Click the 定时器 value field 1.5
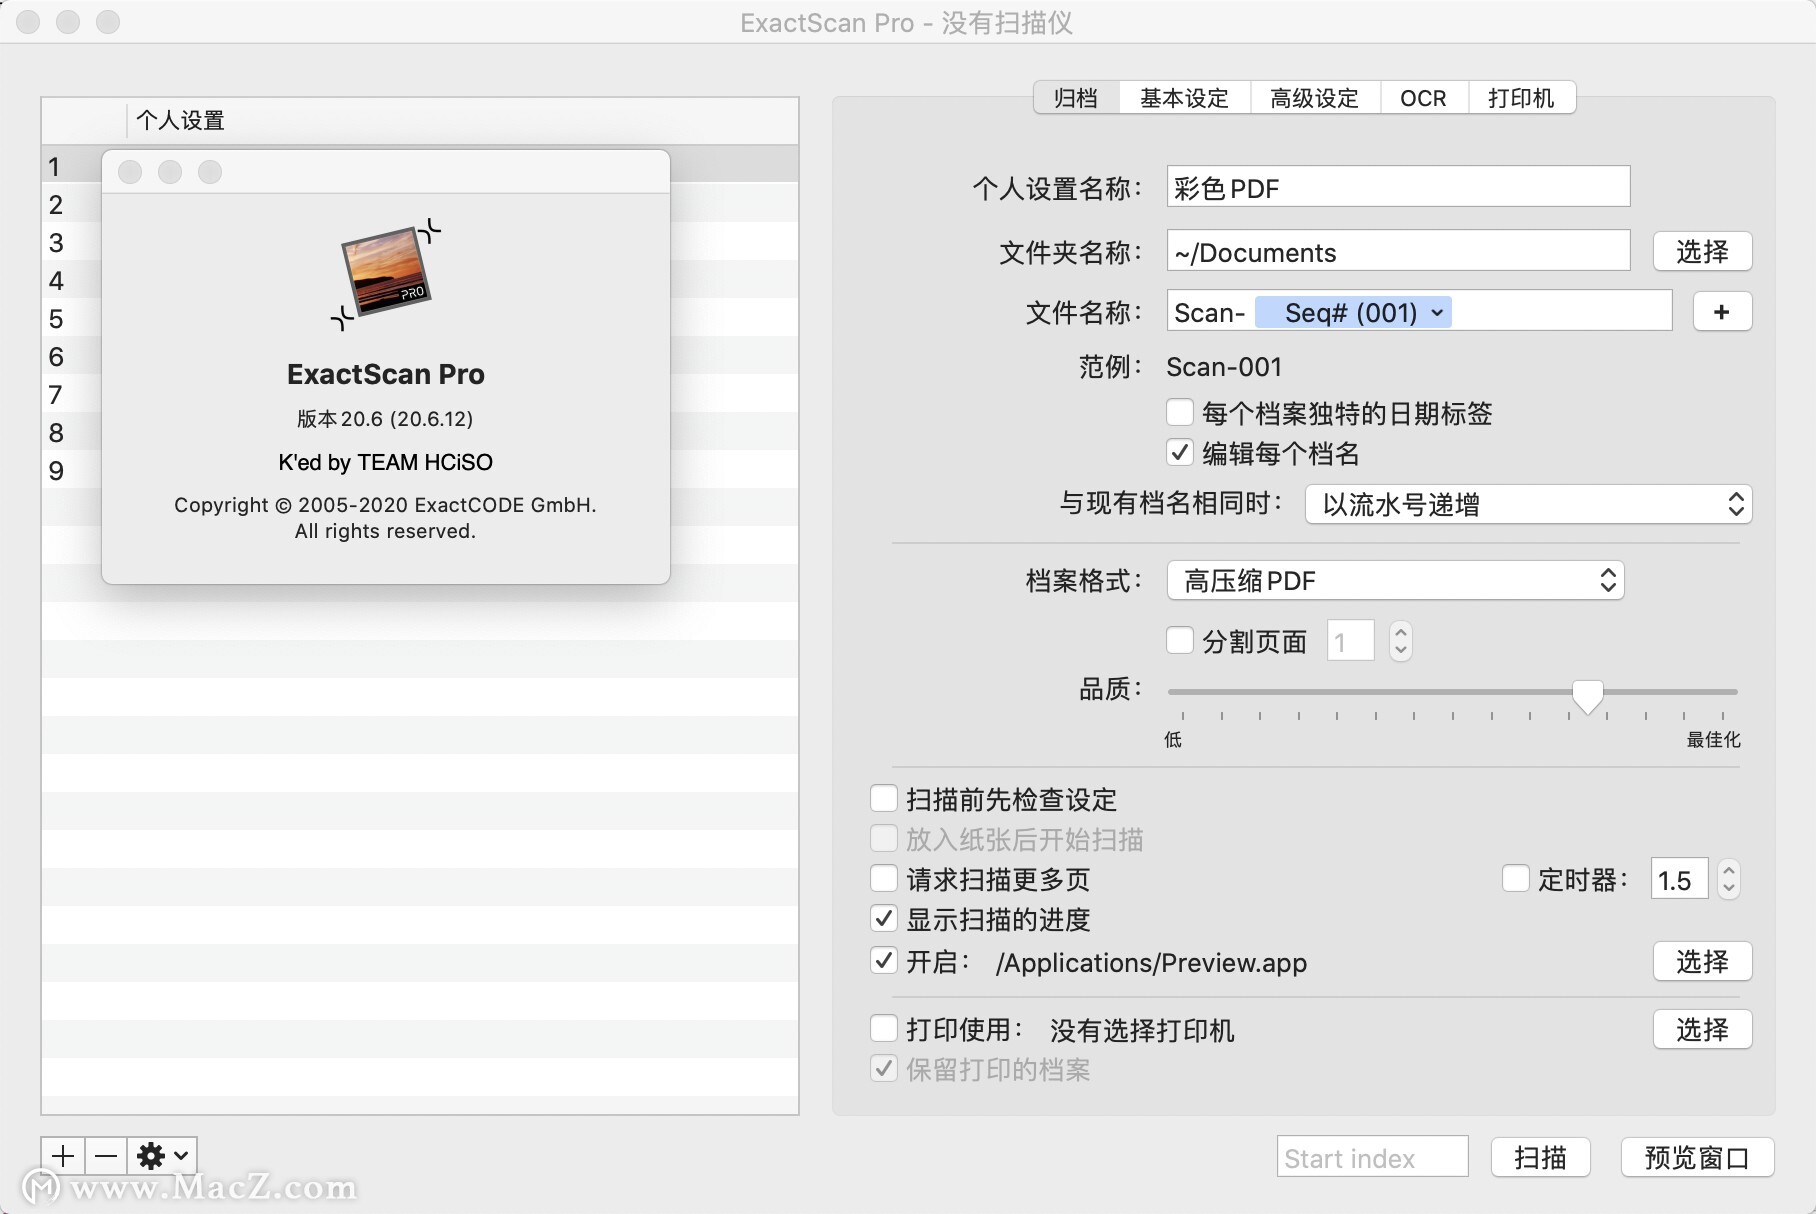 coord(1679,879)
